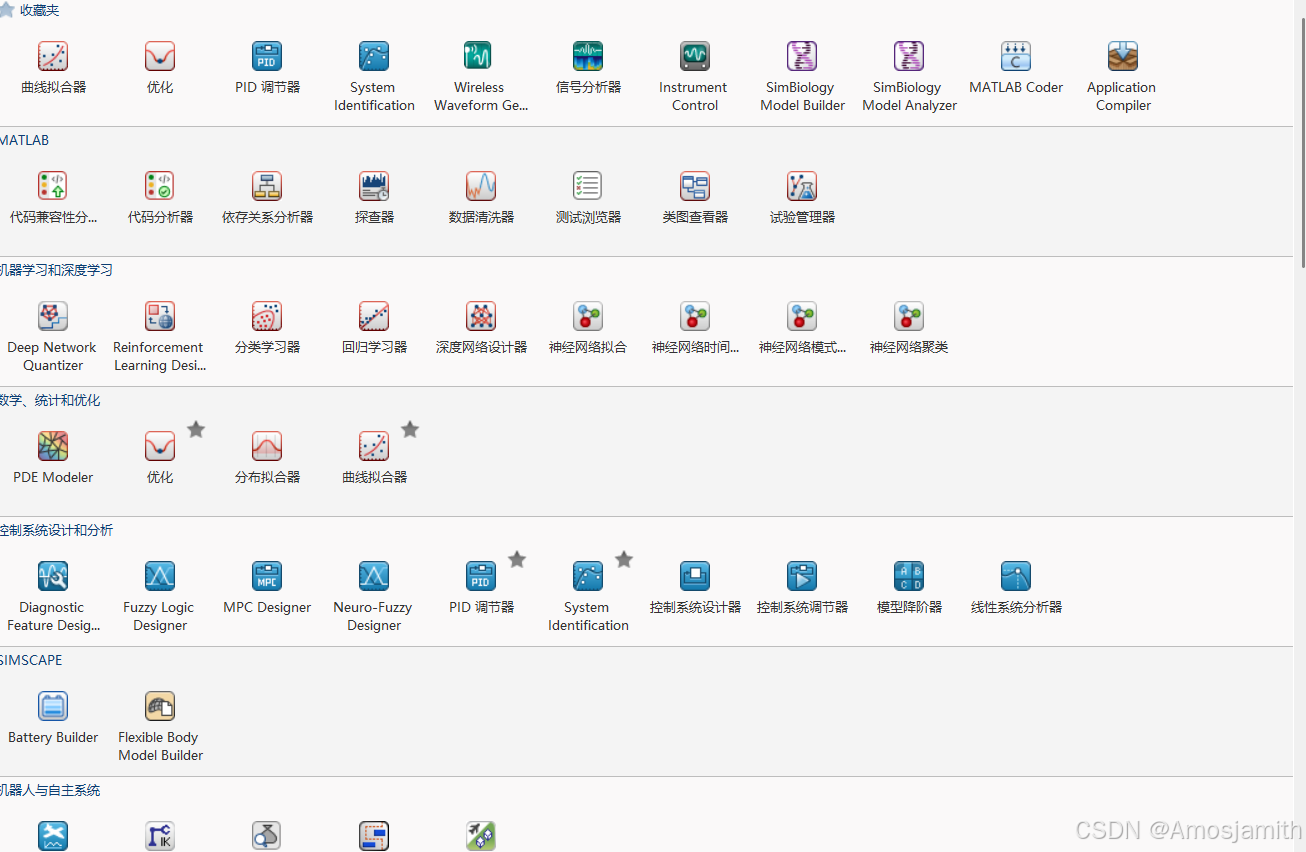
Task: Launch 探查器 app
Action: 374,198
